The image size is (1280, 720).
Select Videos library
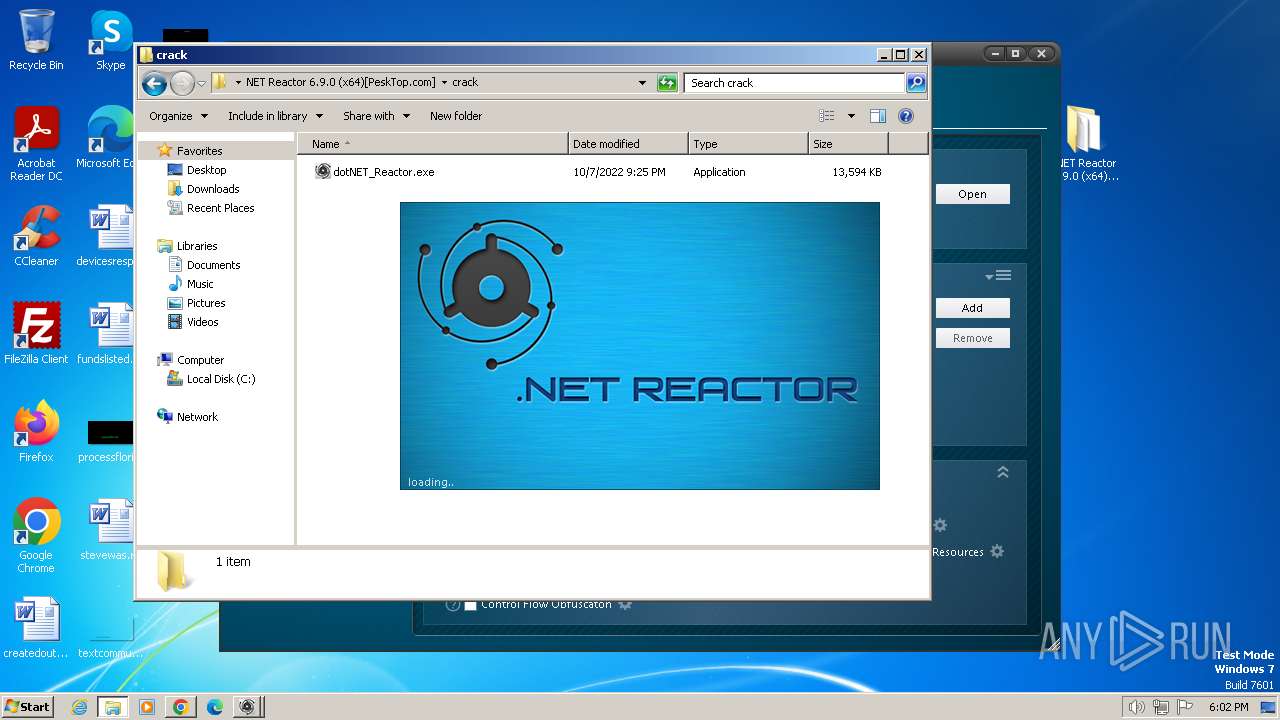pyautogui.click(x=202, y=322)
